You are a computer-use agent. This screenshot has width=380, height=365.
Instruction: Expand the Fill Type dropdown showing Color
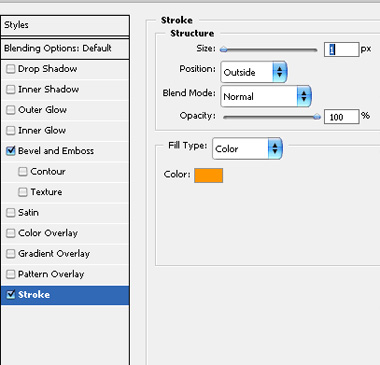tap(247, 148)
